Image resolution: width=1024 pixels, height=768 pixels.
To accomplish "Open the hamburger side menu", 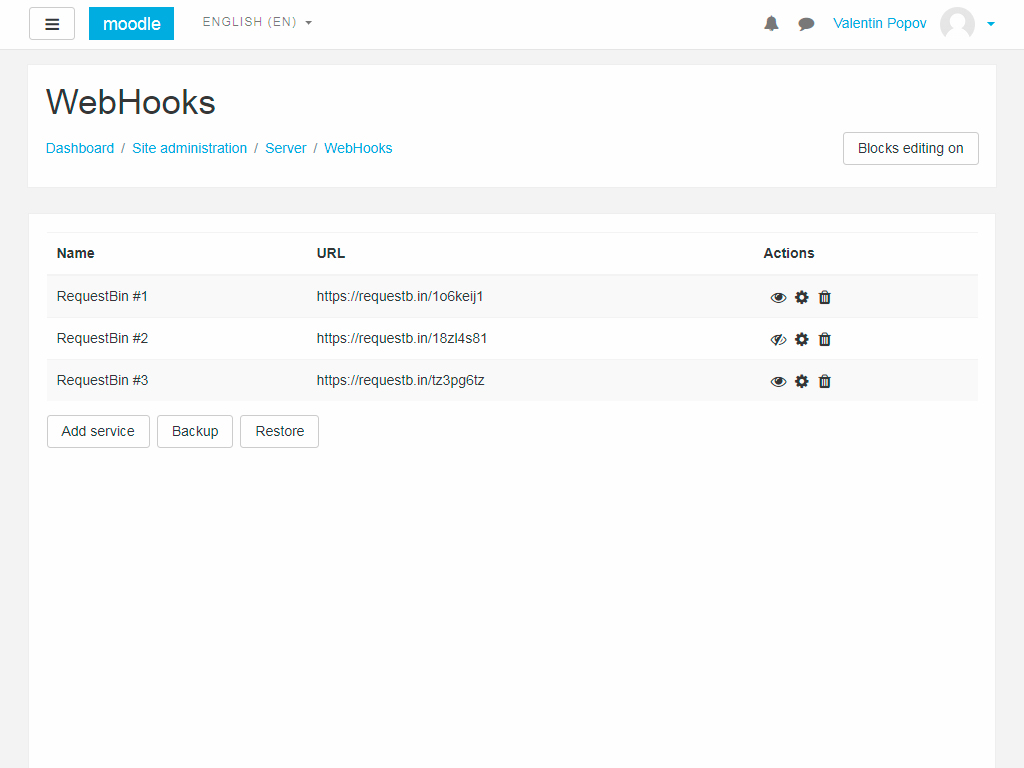I will coord(52,24).
